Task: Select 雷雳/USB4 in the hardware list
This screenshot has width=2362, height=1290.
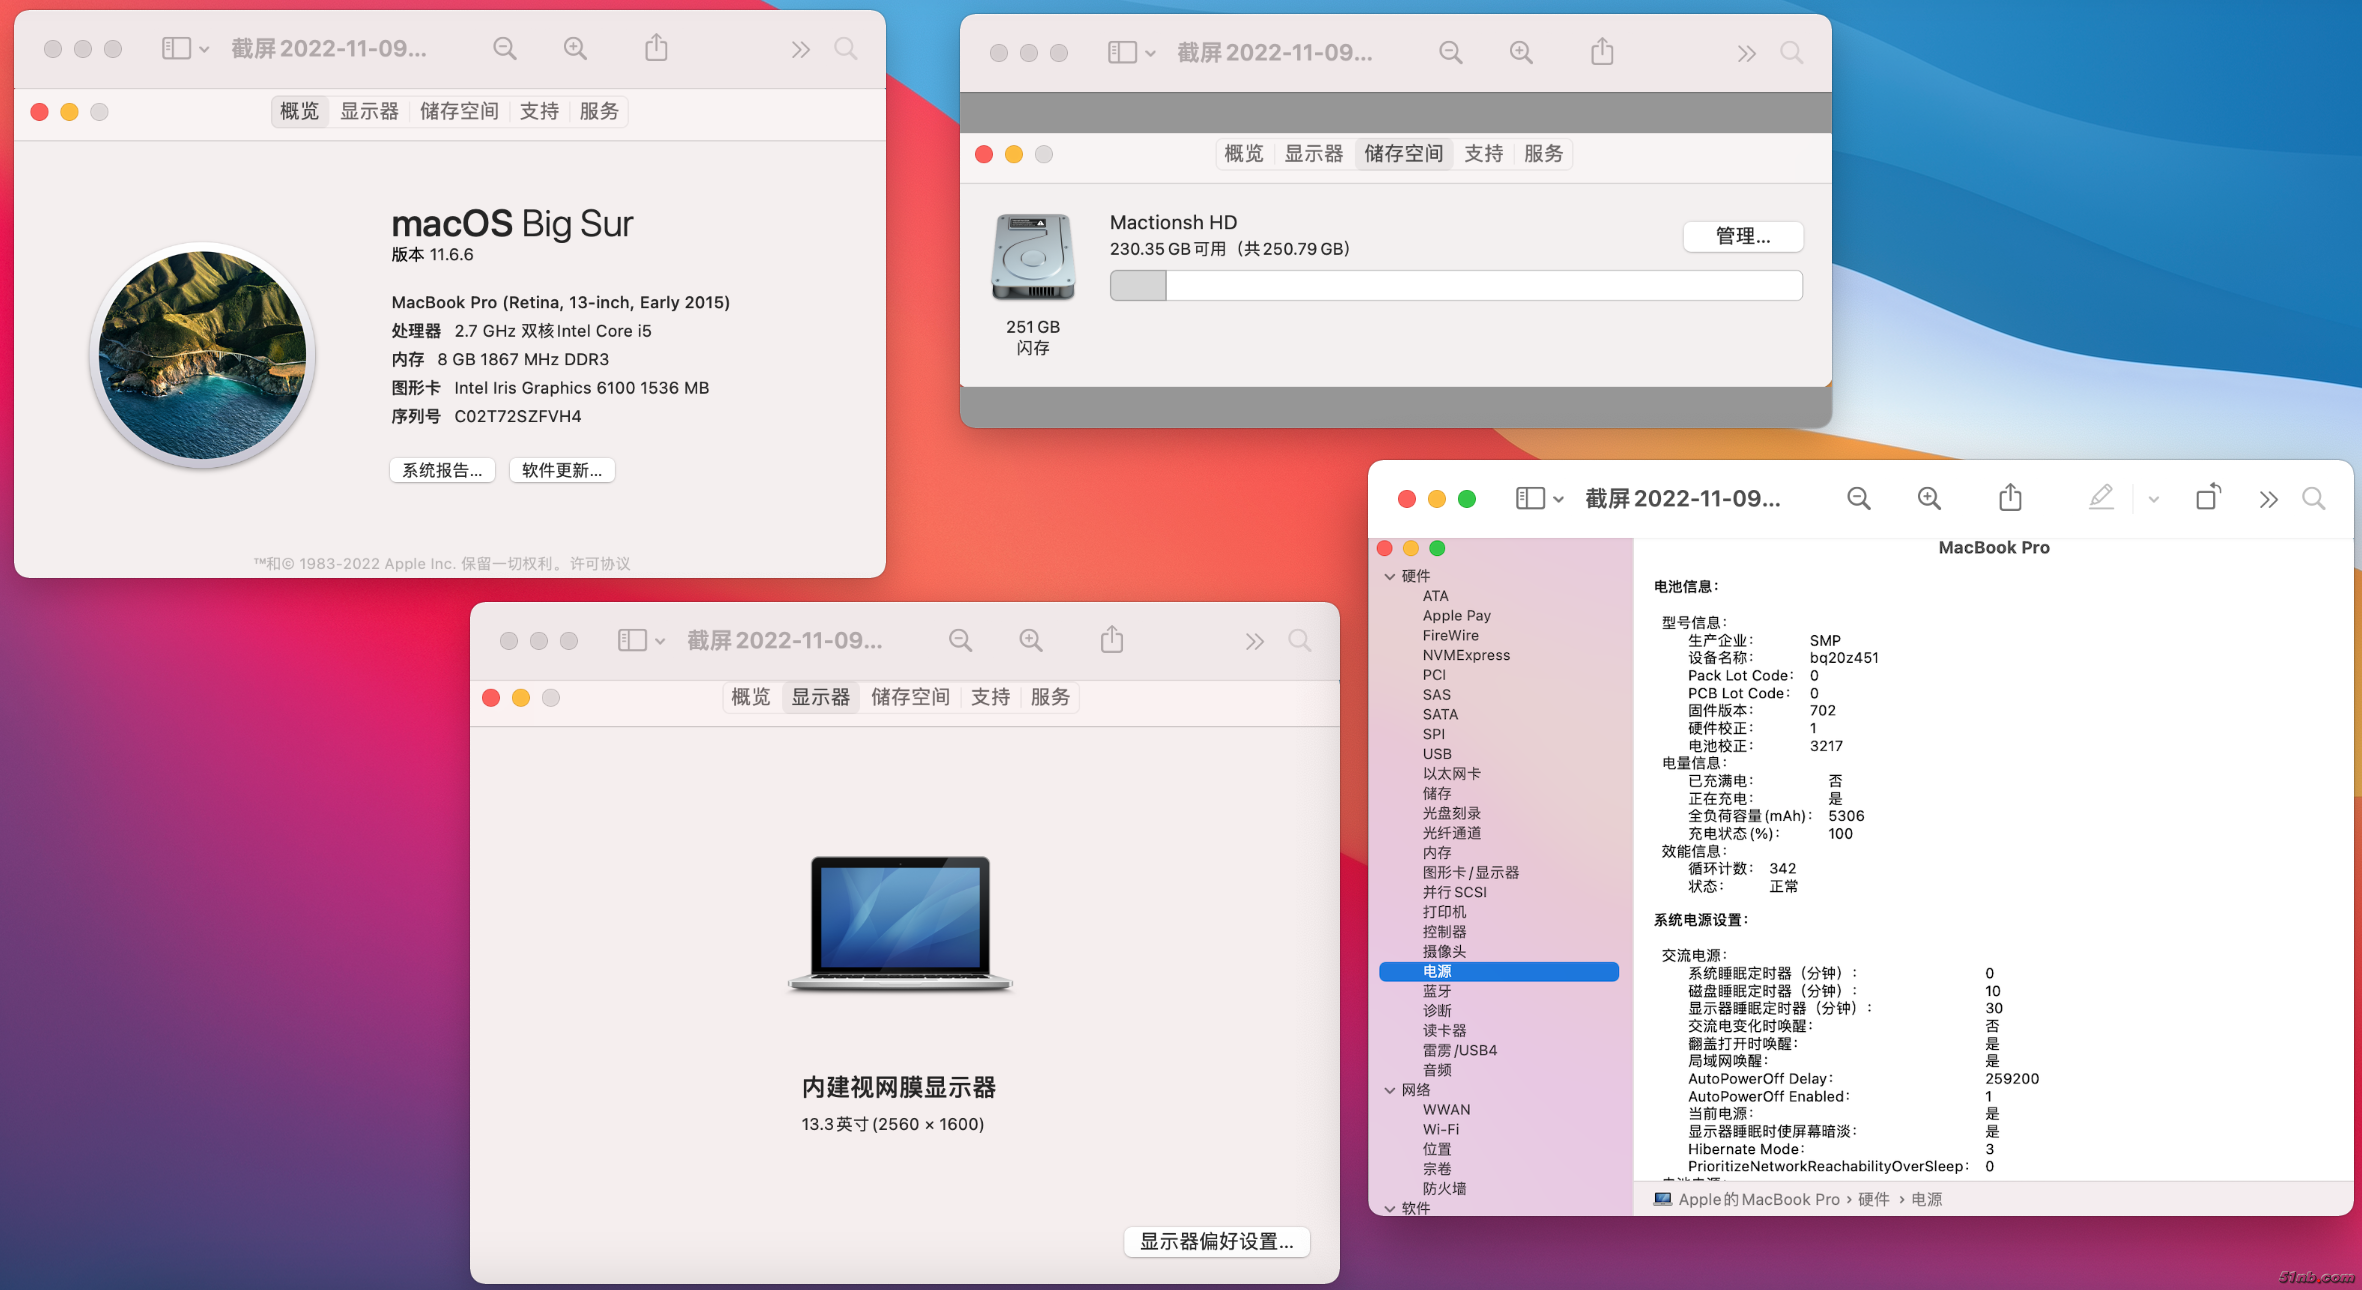Action: coord(1460,1050)
